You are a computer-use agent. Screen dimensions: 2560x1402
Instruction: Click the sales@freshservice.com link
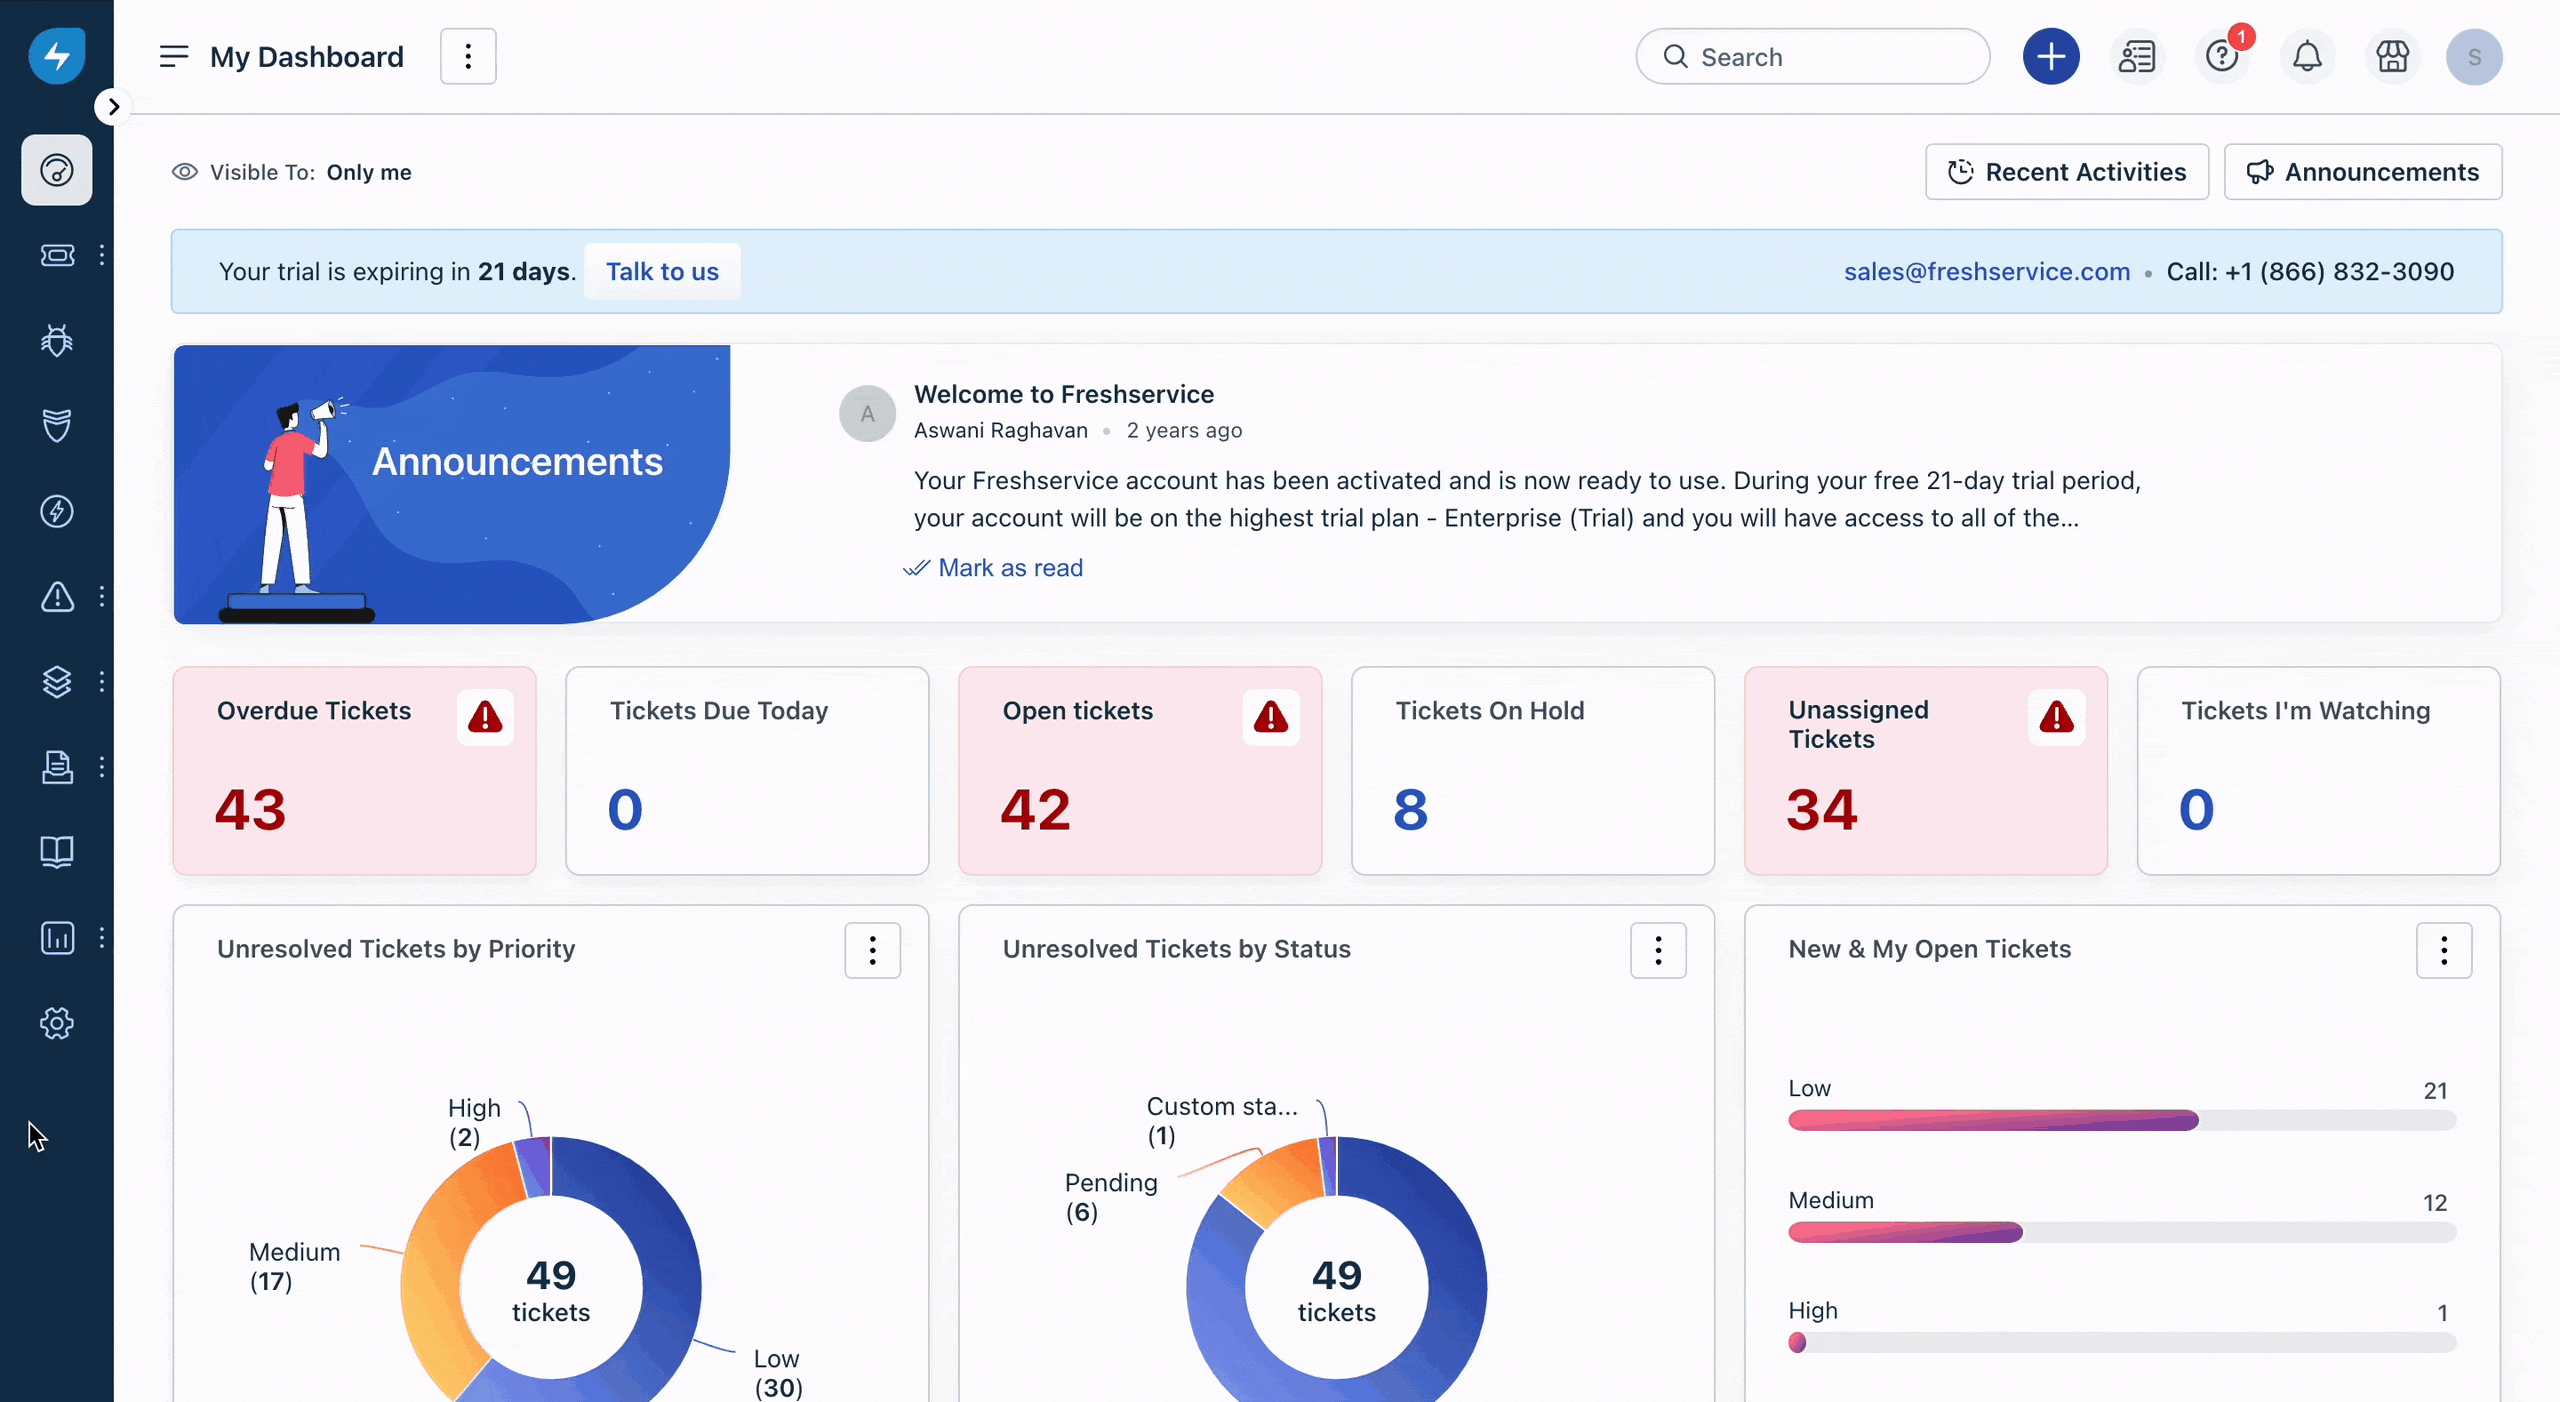(1987, 271)
